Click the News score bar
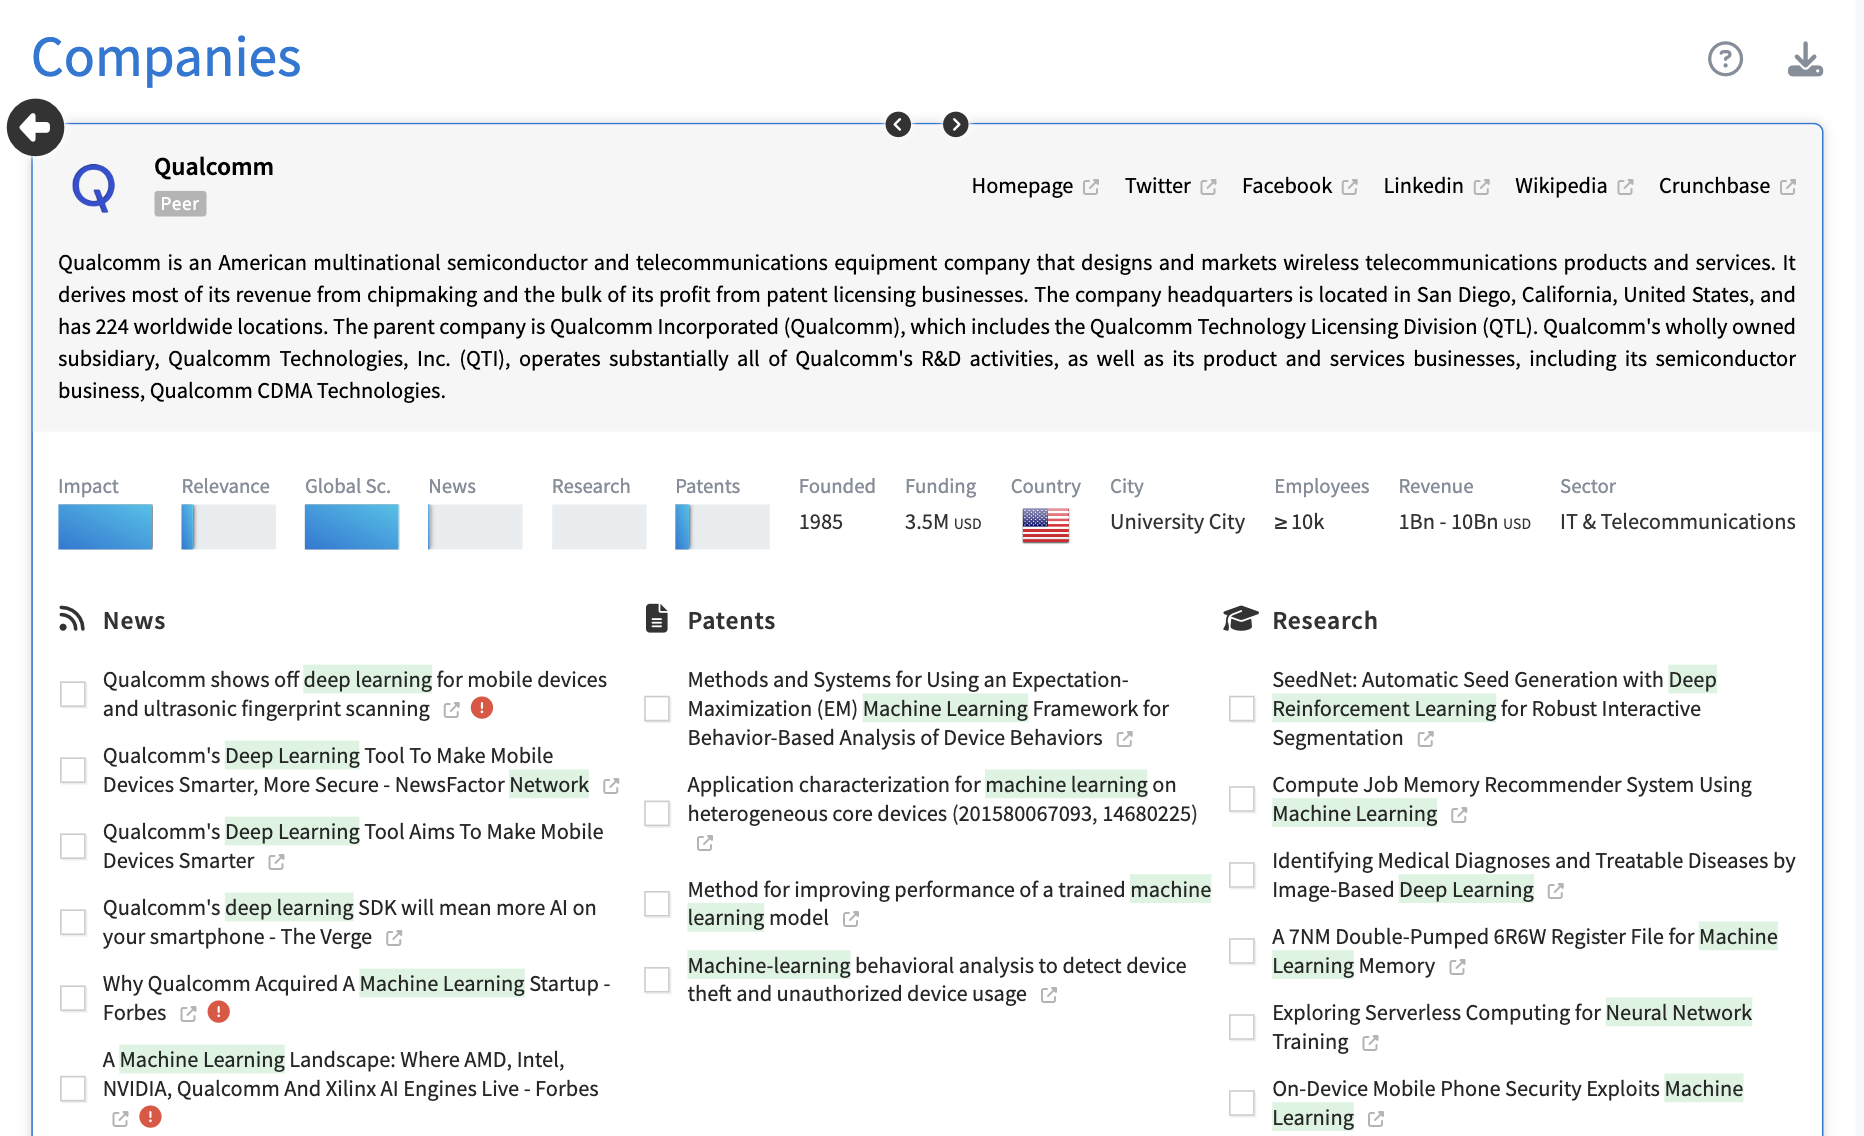This screenshot has height=1136, width=1864. tap(475, 526)
